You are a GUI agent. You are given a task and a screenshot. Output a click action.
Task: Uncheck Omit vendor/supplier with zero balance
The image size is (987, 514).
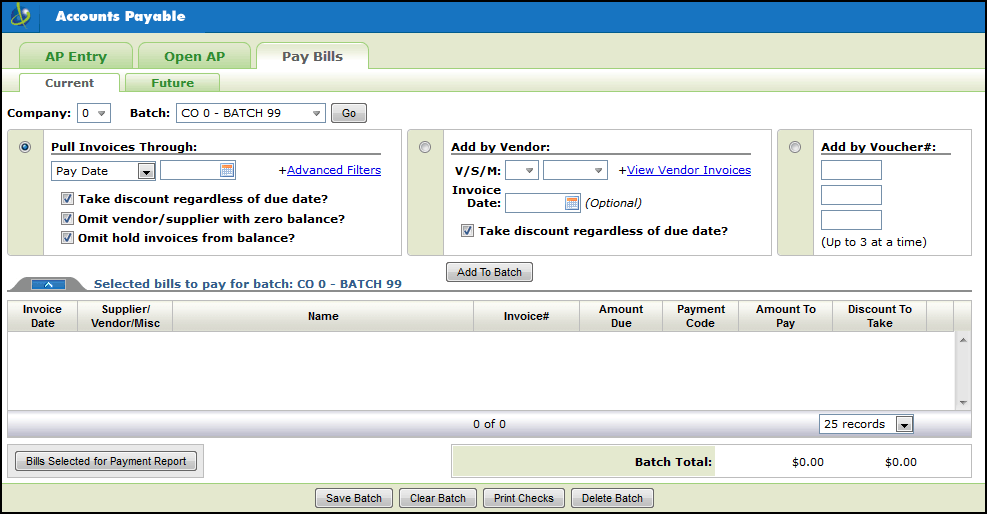point(68,218)
